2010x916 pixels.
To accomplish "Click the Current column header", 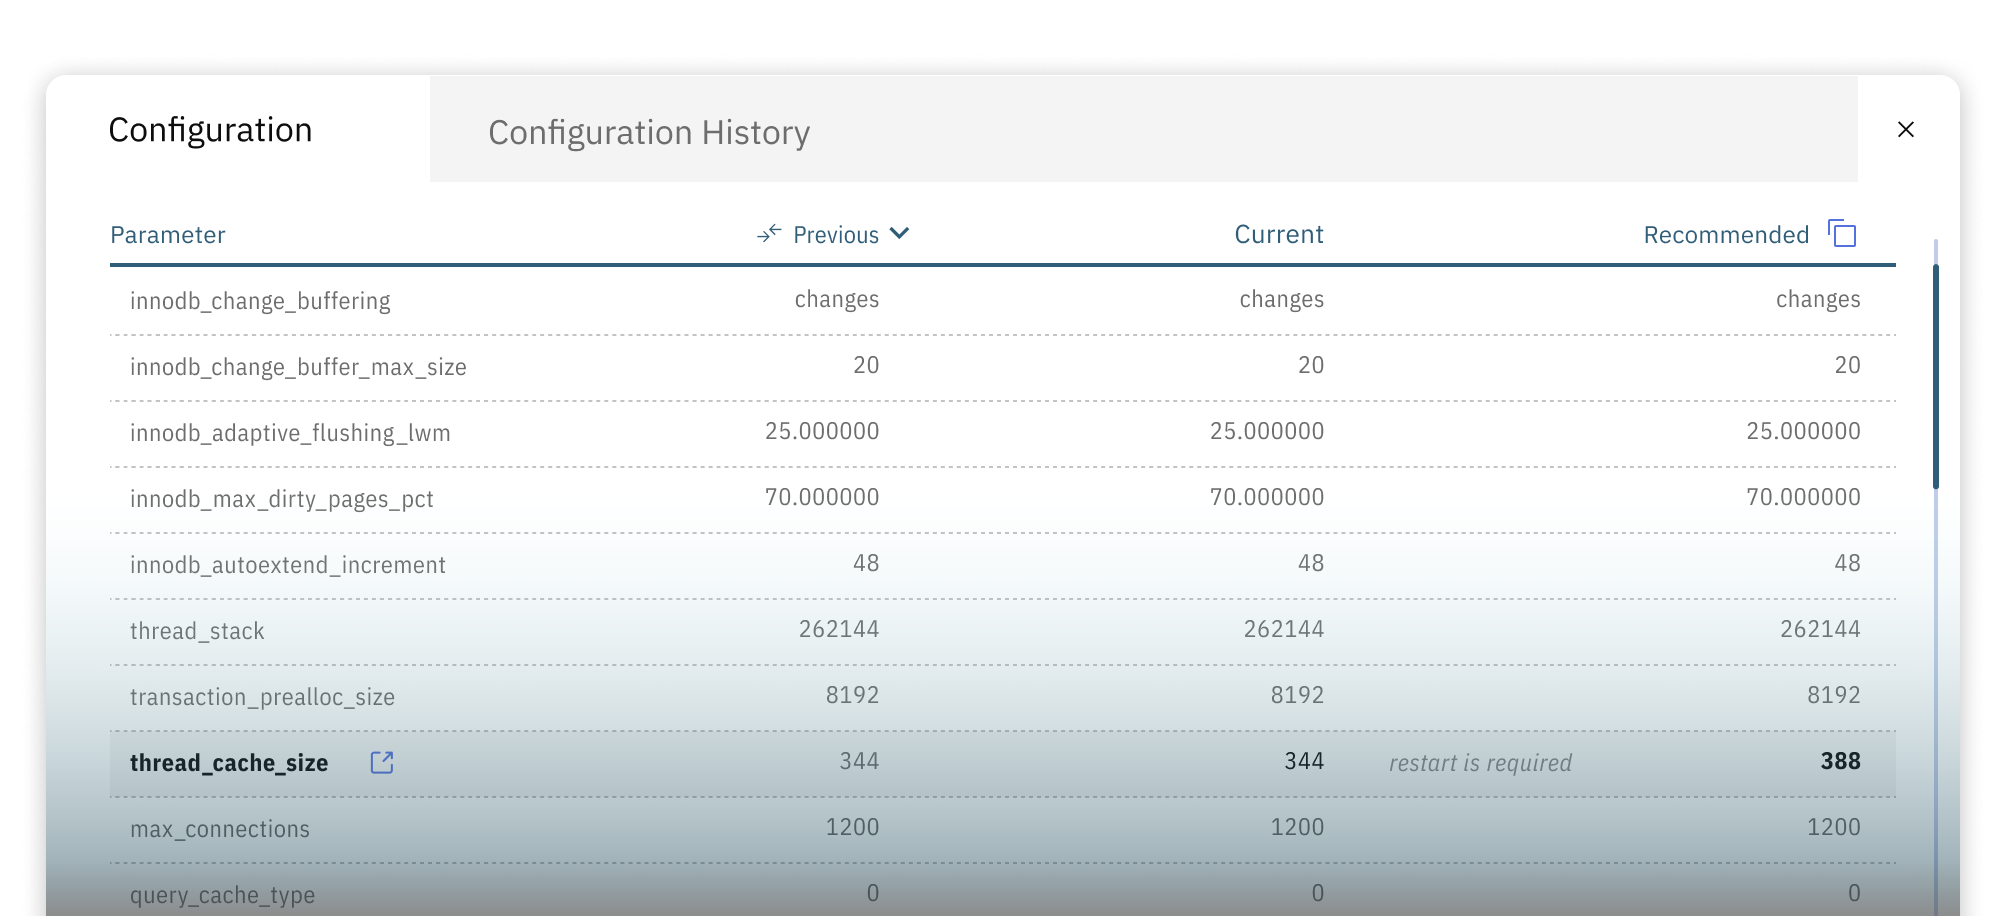I will [1278, 233].
